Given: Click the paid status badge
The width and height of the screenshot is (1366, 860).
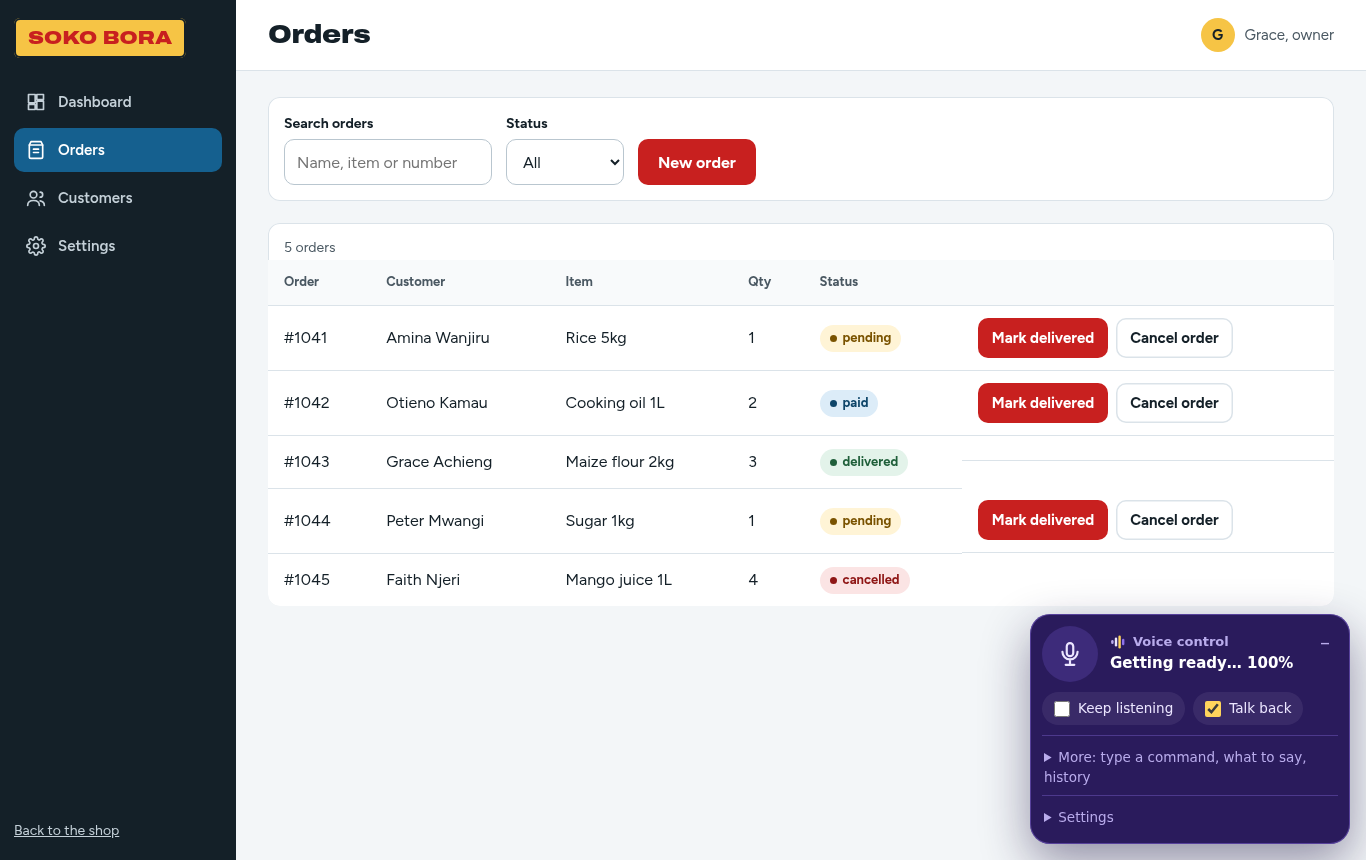Looking at the screenshot, I should (x=849, y=403).
